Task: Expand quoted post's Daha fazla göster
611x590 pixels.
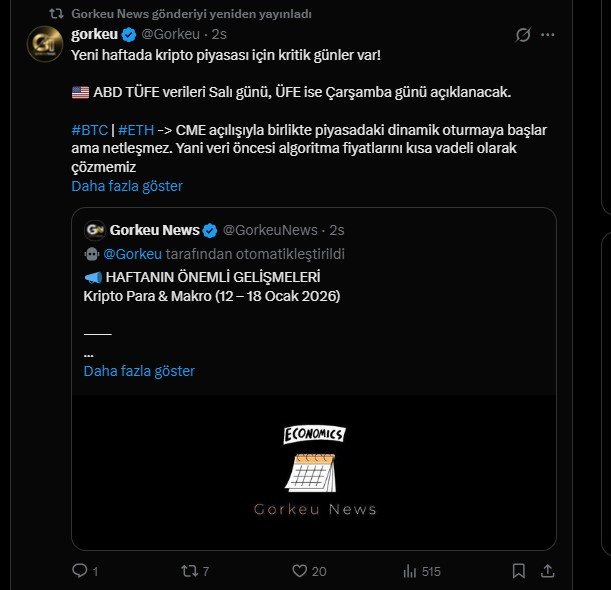Action: pos(139,371)
